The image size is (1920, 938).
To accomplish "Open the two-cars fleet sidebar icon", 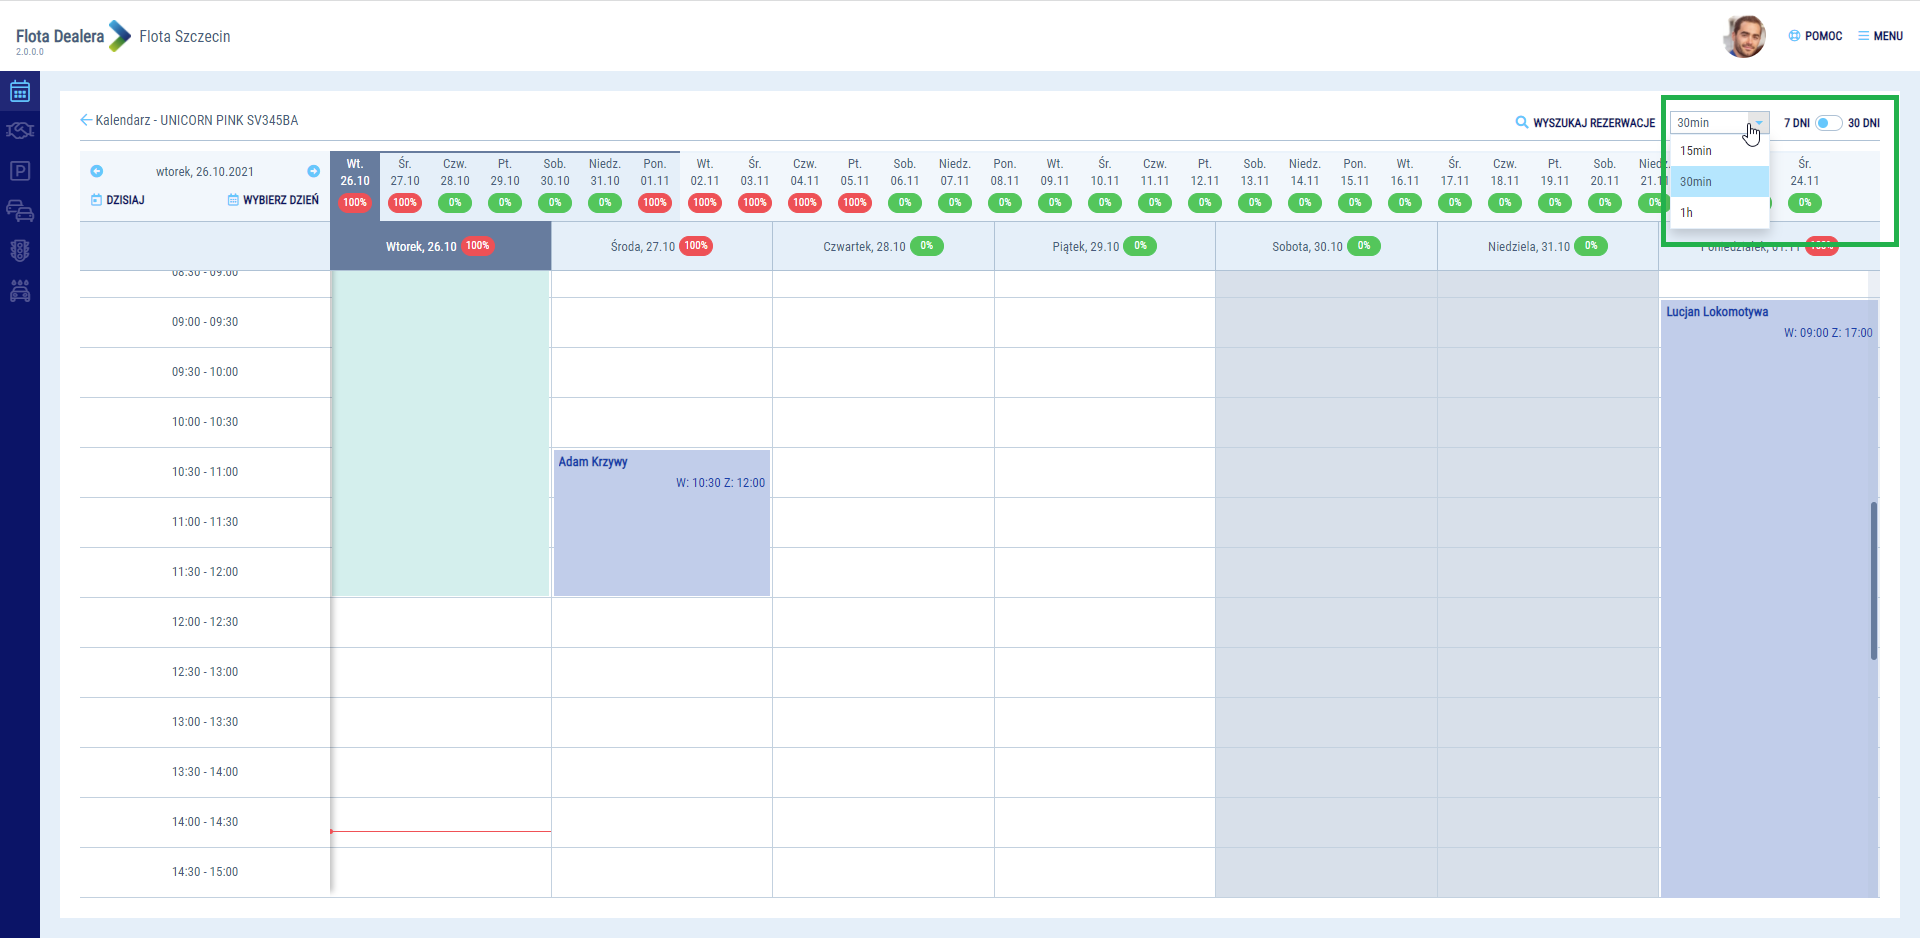I will point(20,211).
